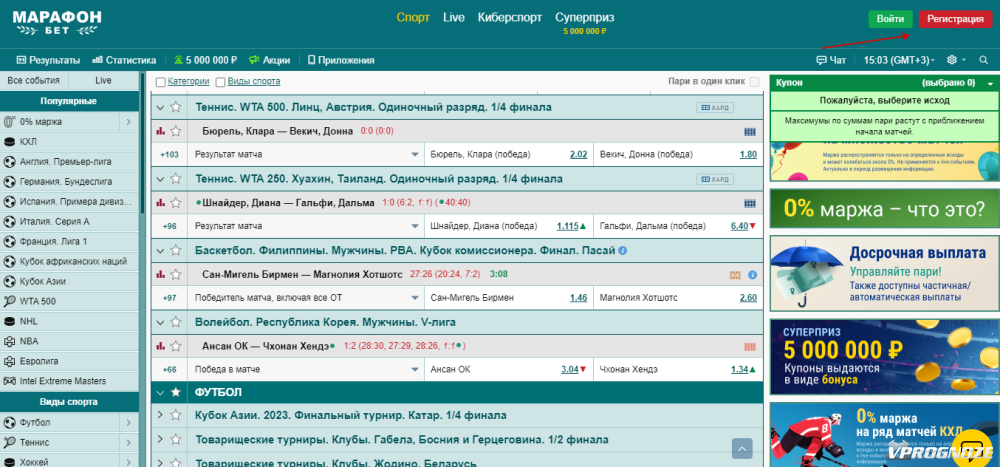This screenshot has width=1000, height=467.
Task: Star the Теннис WTA 500 Линц league
Action: (x=176, y=107)
